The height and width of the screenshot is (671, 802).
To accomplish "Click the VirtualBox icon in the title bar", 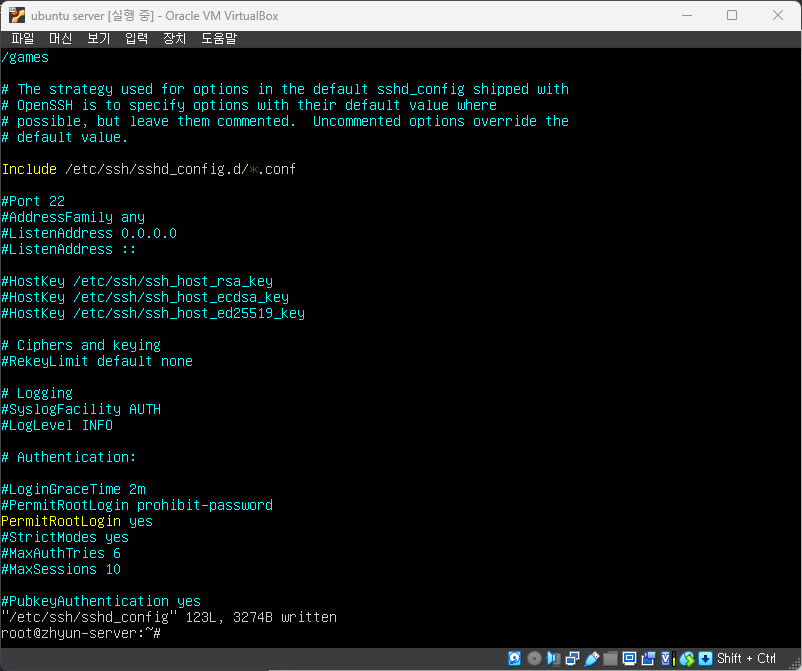I will (x=17, y=15).
